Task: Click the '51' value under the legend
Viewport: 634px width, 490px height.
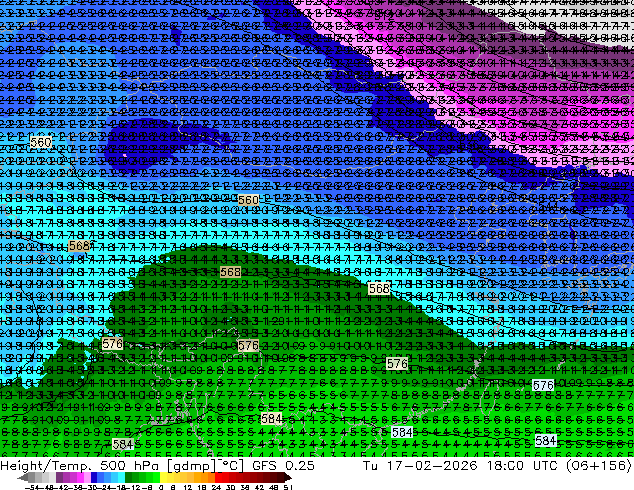Action: [x=287, y=487]
